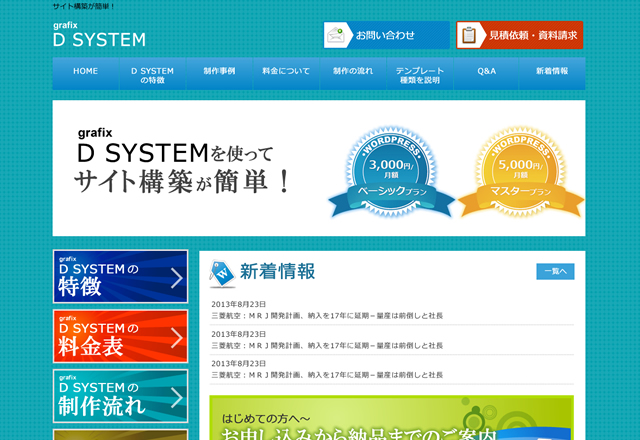The width and height of the screenshot is (640, 440).
Task: Click the hero banner text サイト構築が簡単！
Action: tap(182, 182)
